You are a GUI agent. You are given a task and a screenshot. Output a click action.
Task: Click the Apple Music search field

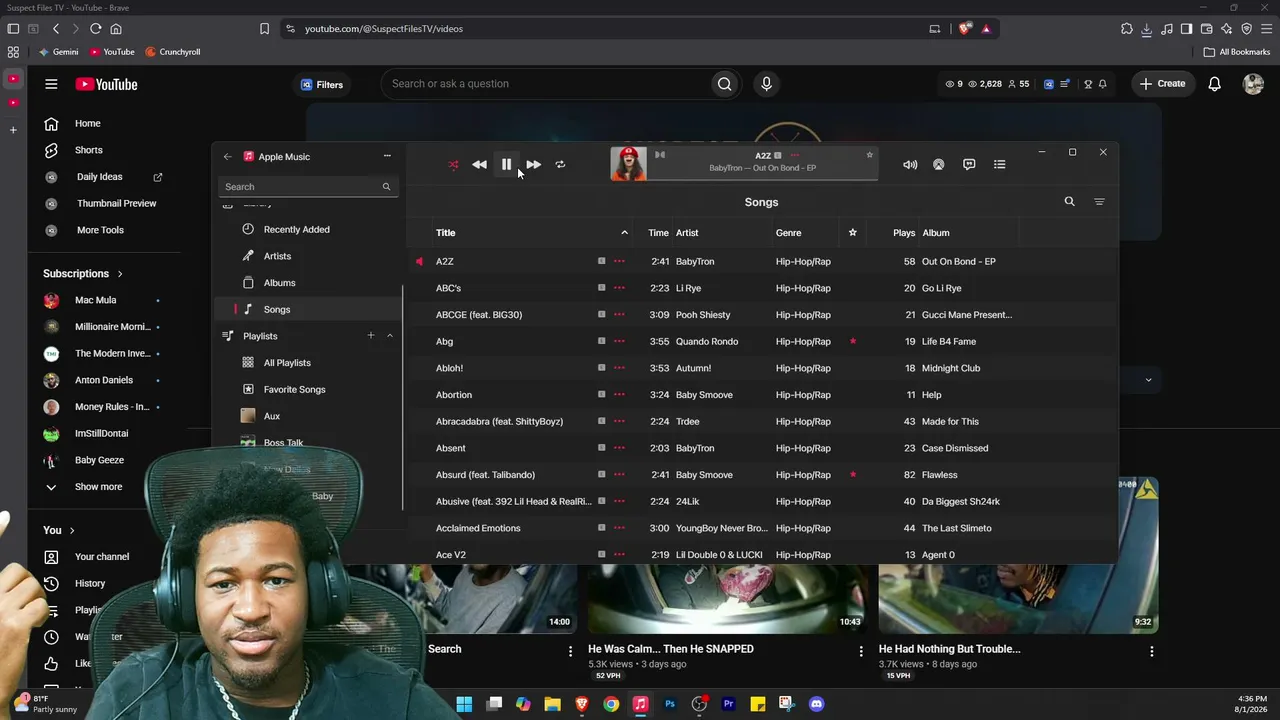pyautogui.click(x=306, y=187)
